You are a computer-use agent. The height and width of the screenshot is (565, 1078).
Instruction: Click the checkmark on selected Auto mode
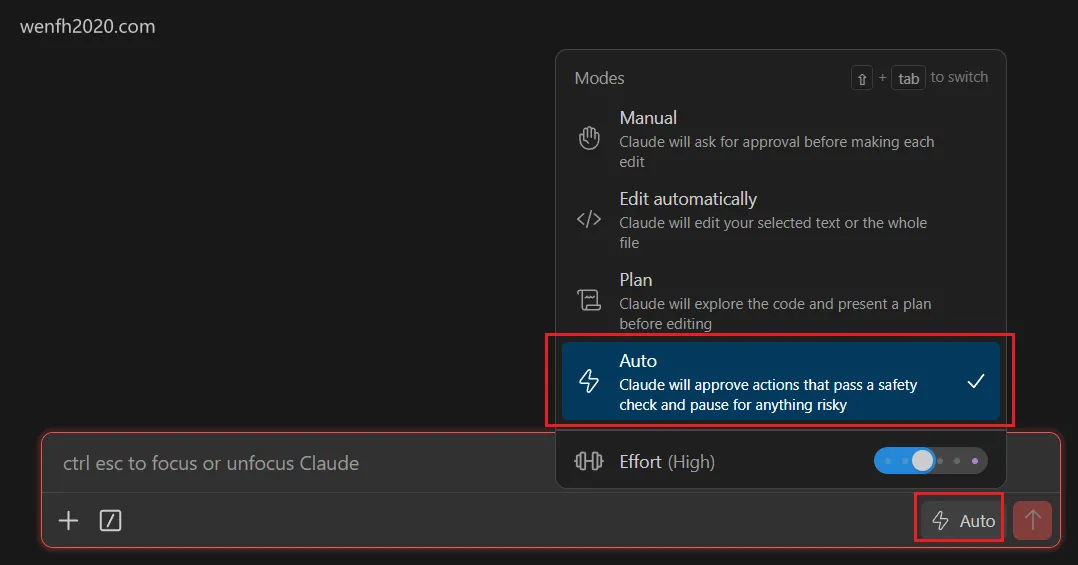coord(976,381)
